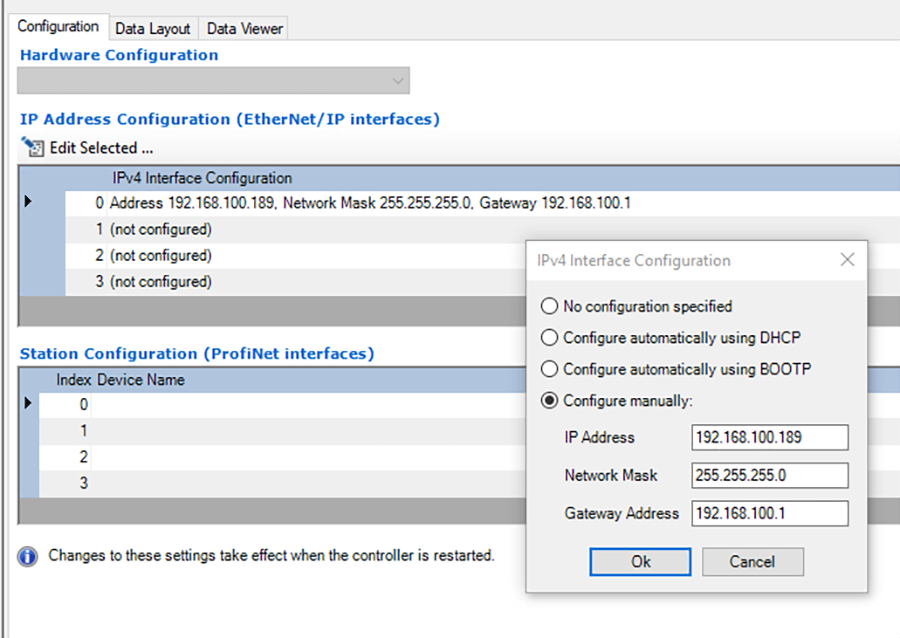Choose Configure automatically using BOOTP

click(549, 369)
